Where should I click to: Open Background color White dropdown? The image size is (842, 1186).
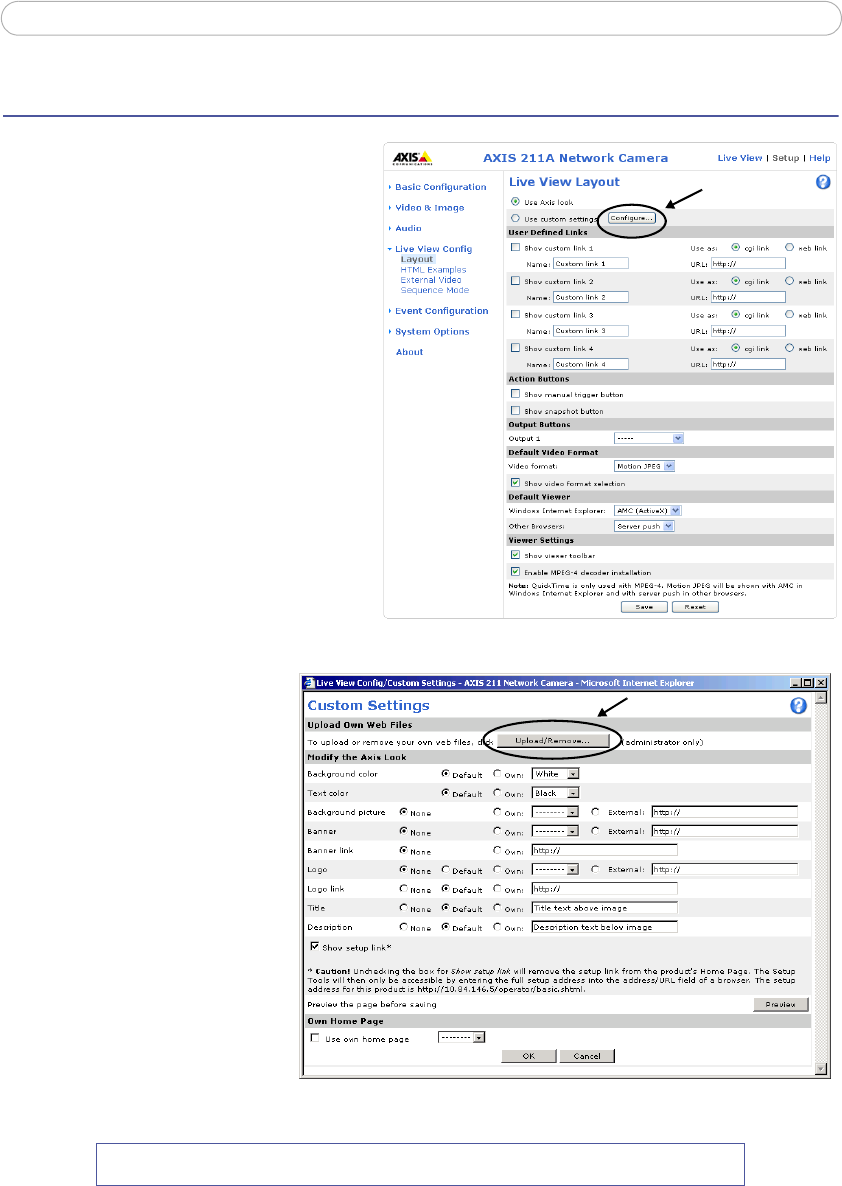tap(555, 774)
